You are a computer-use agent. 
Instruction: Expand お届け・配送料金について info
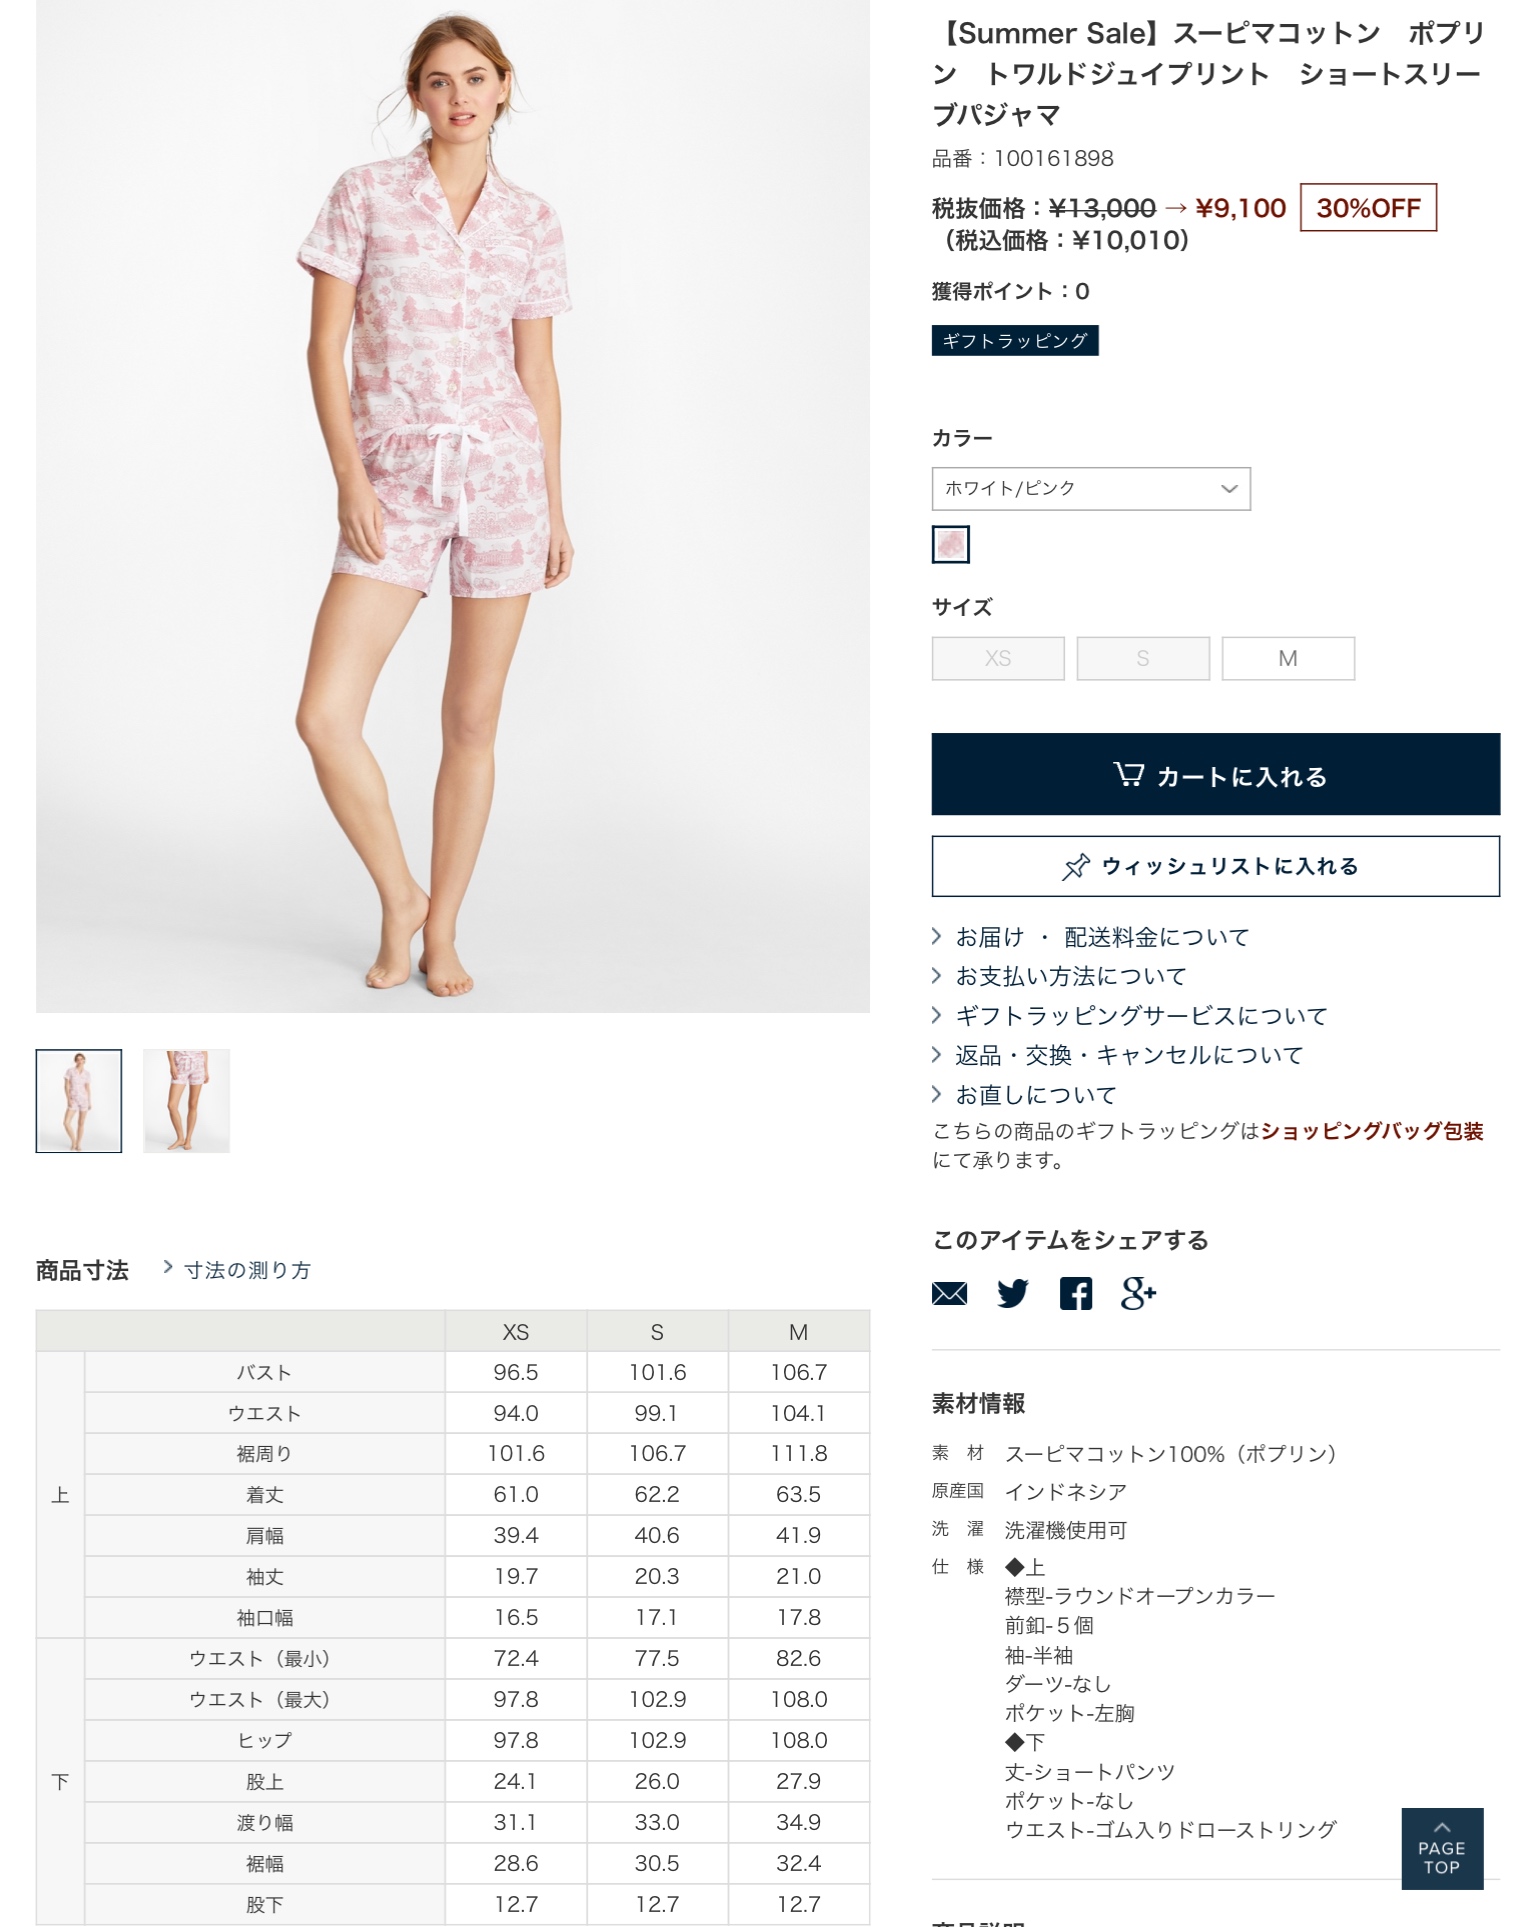pyautogui.click(x=1102, y=937)
